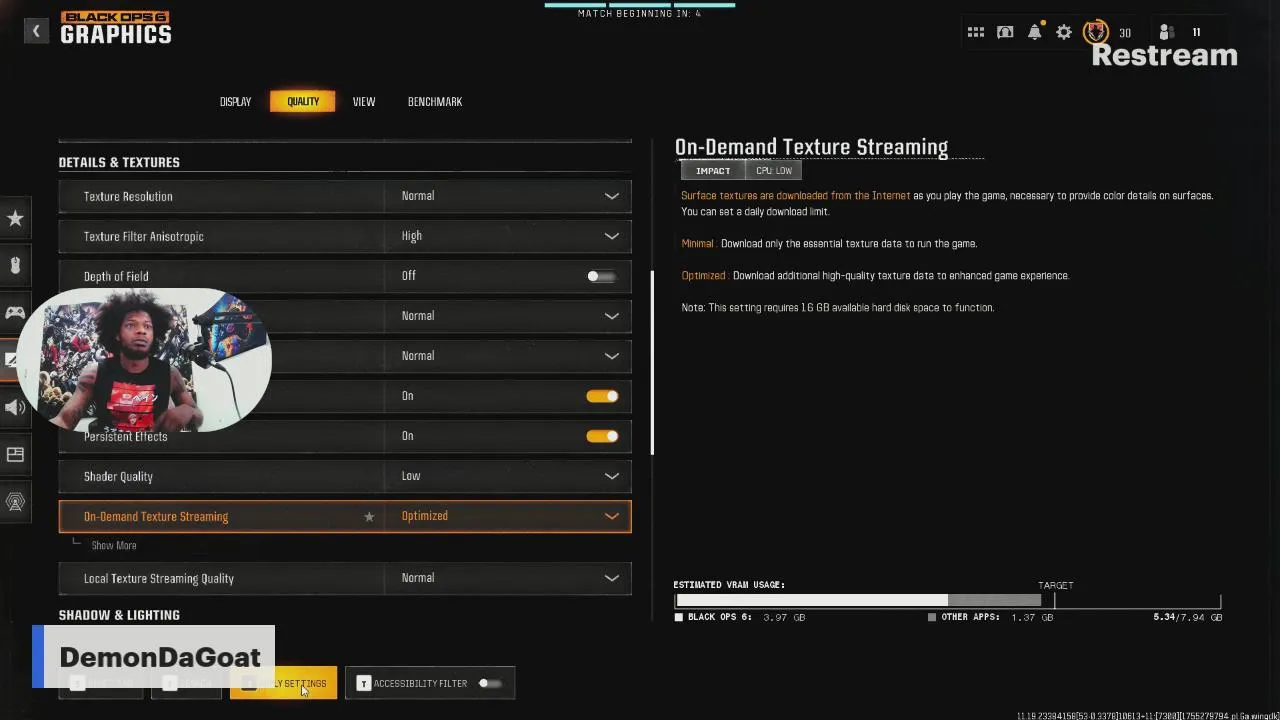The image size is (1280, 720).
Task: Toggle Depth of Field switch
Action: pyautogui.click(x=602, y=276)
